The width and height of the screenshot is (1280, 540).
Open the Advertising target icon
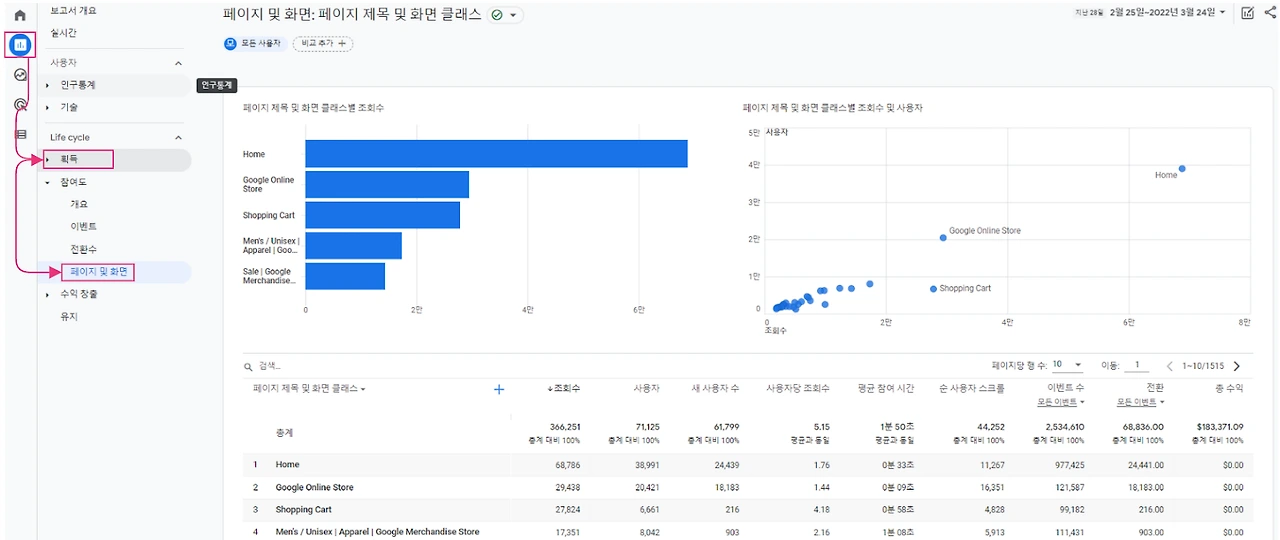tap(20, 104)
